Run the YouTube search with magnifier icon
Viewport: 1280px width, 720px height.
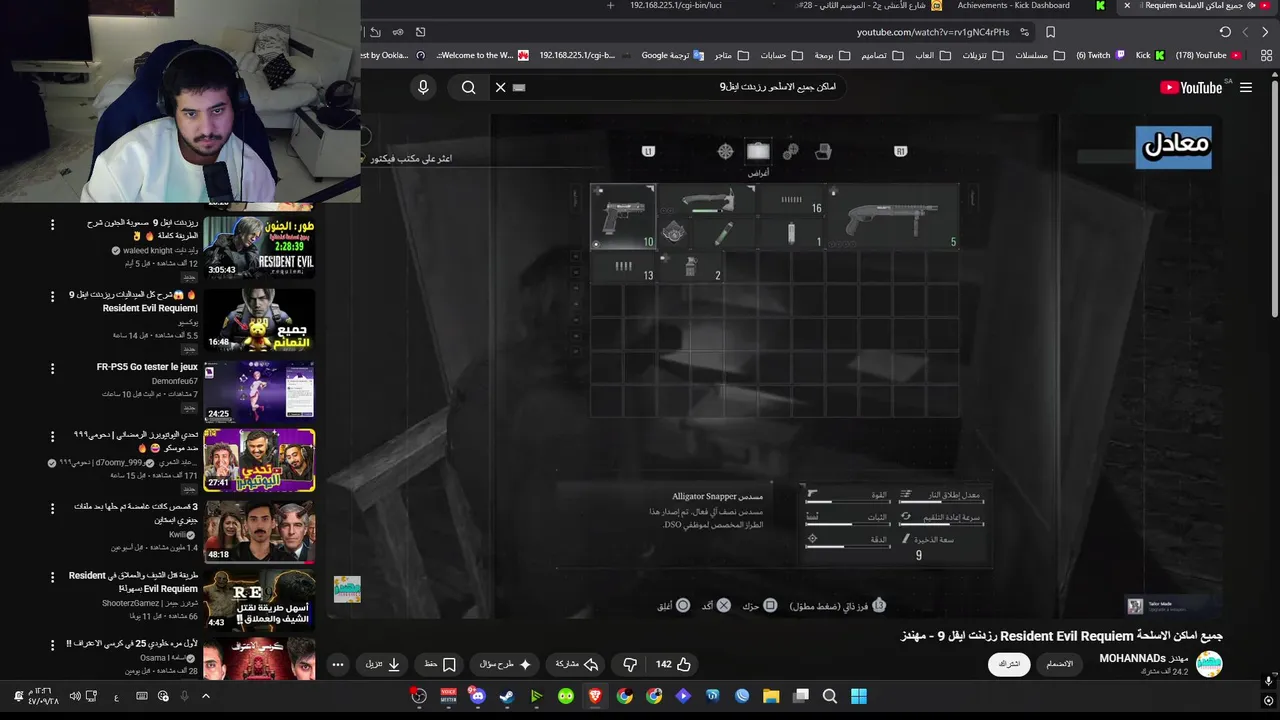(469, 87)
